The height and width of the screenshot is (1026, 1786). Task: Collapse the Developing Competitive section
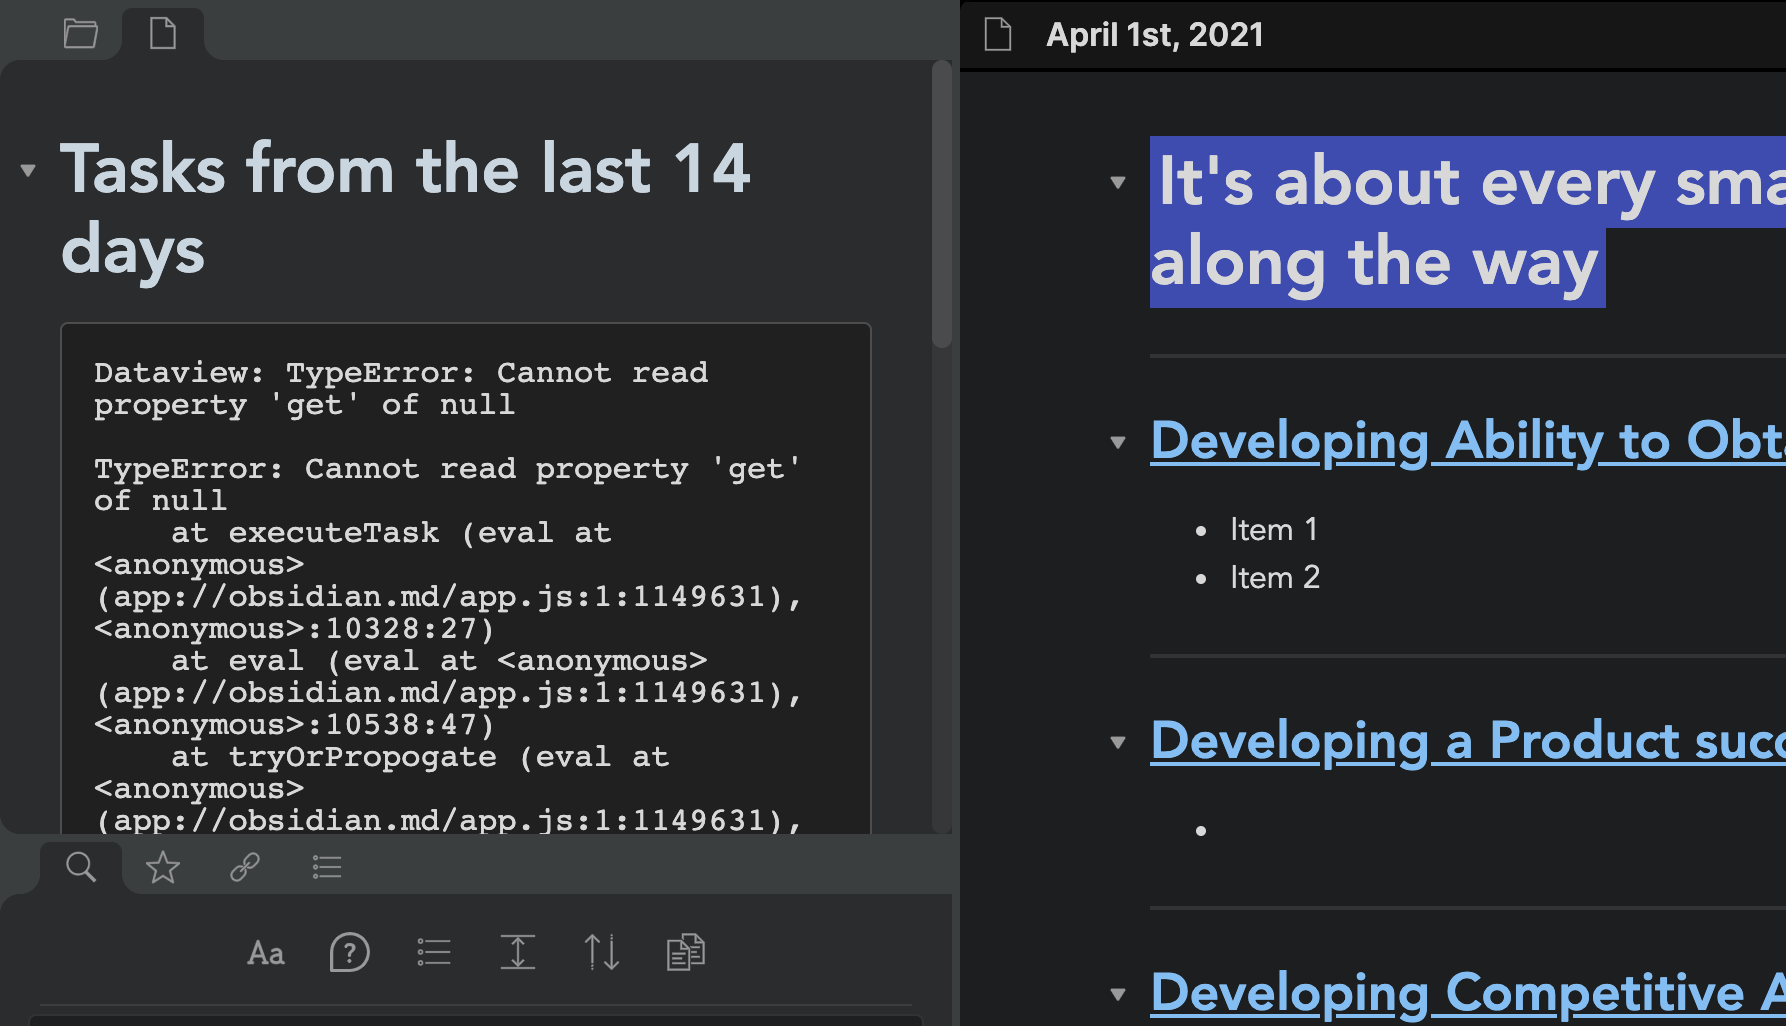[x=1117, y=995]
